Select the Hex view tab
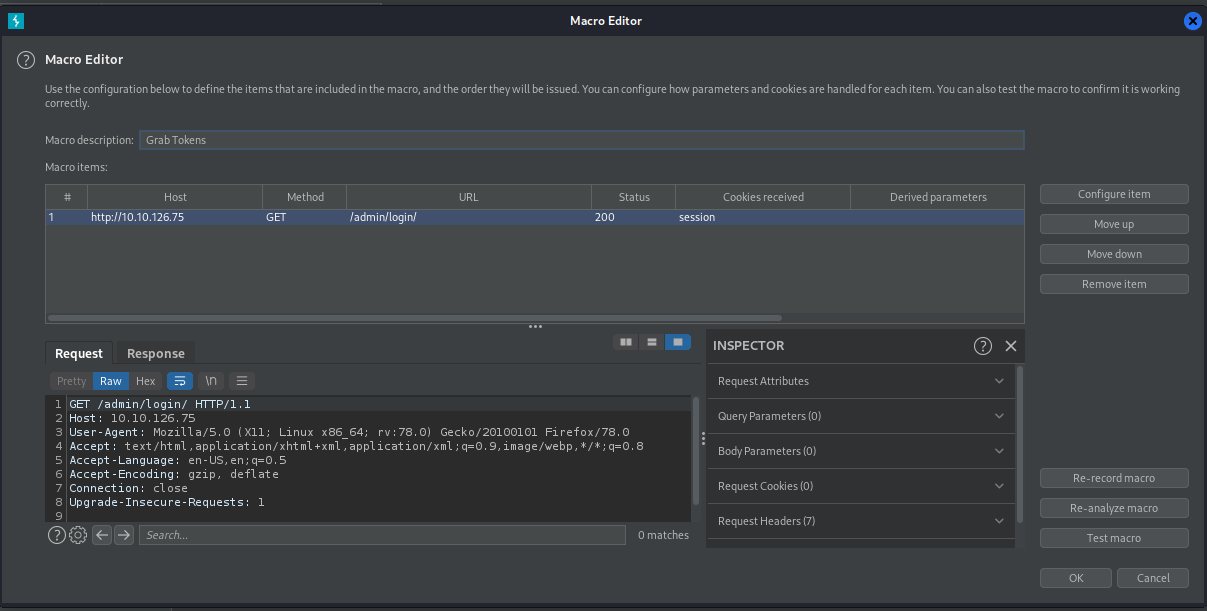The width and height of the screenshot is (1207, 611). pos(146,381)
